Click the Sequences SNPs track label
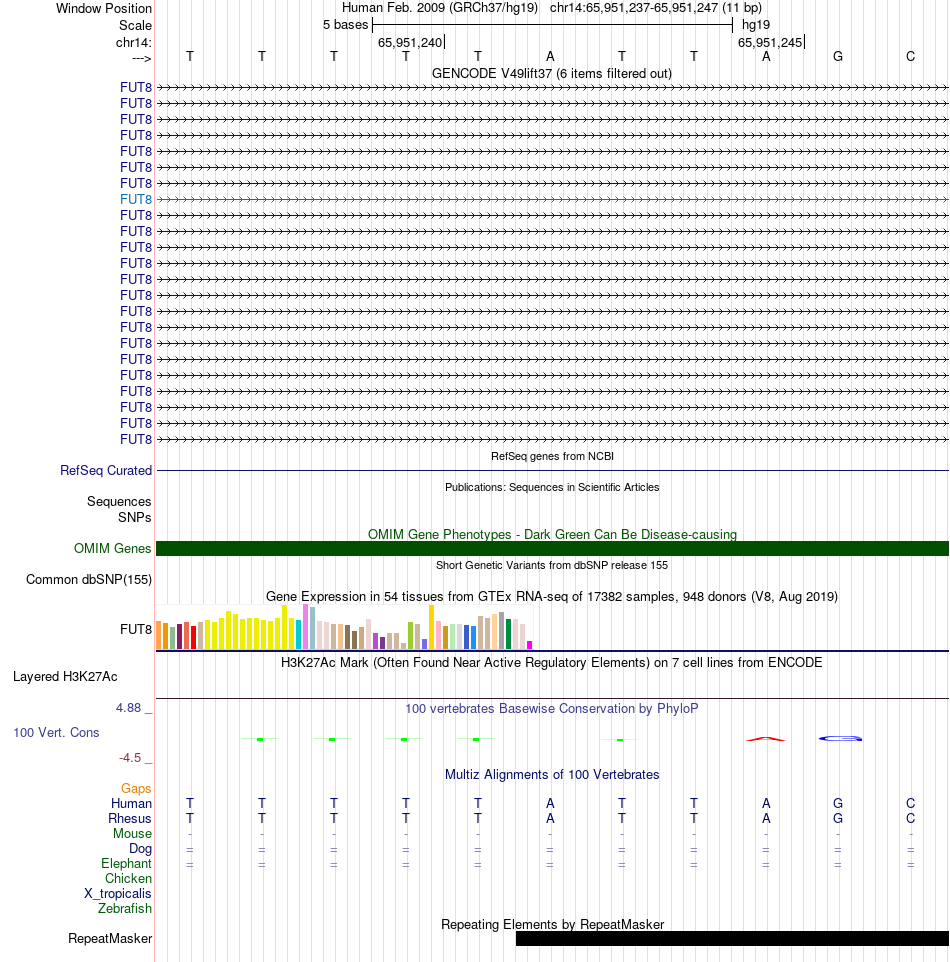This screenshot has height=962, width=950. click(x=119, y=509)
